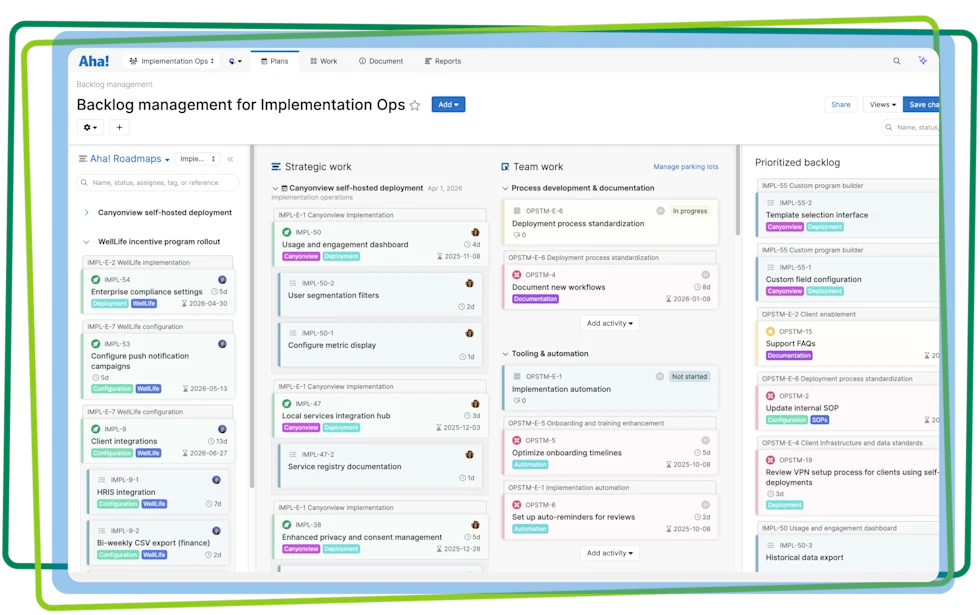Switch to the Work tab
This screenshot has height=615, width=980.
point(324,61)
